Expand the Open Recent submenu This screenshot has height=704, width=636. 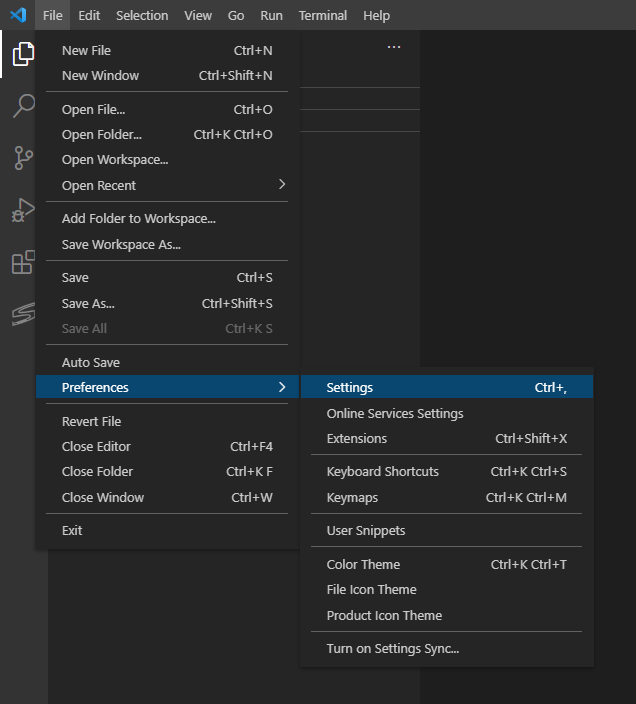(281, 185)
